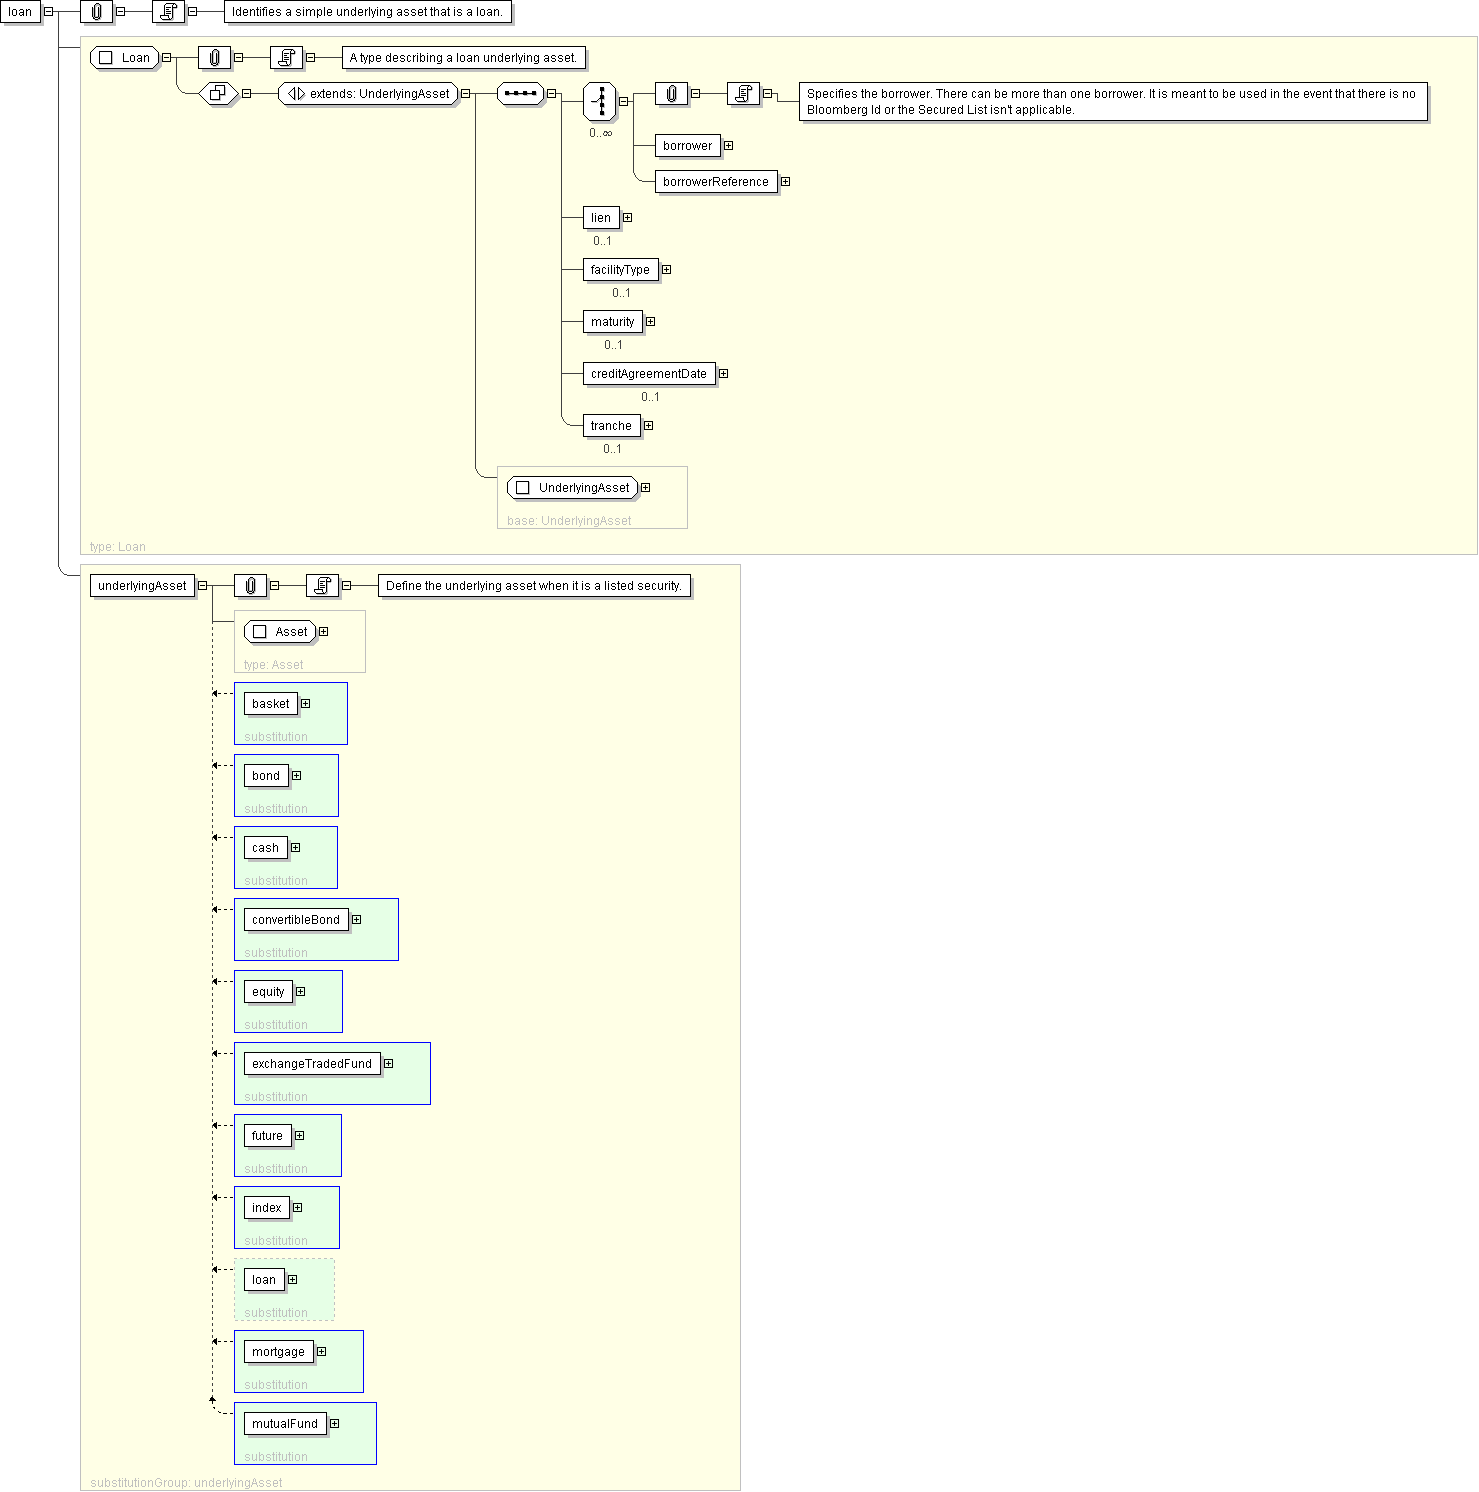Expand the borrower element
The image size is (1479, 1492).
tap(728, 146)
